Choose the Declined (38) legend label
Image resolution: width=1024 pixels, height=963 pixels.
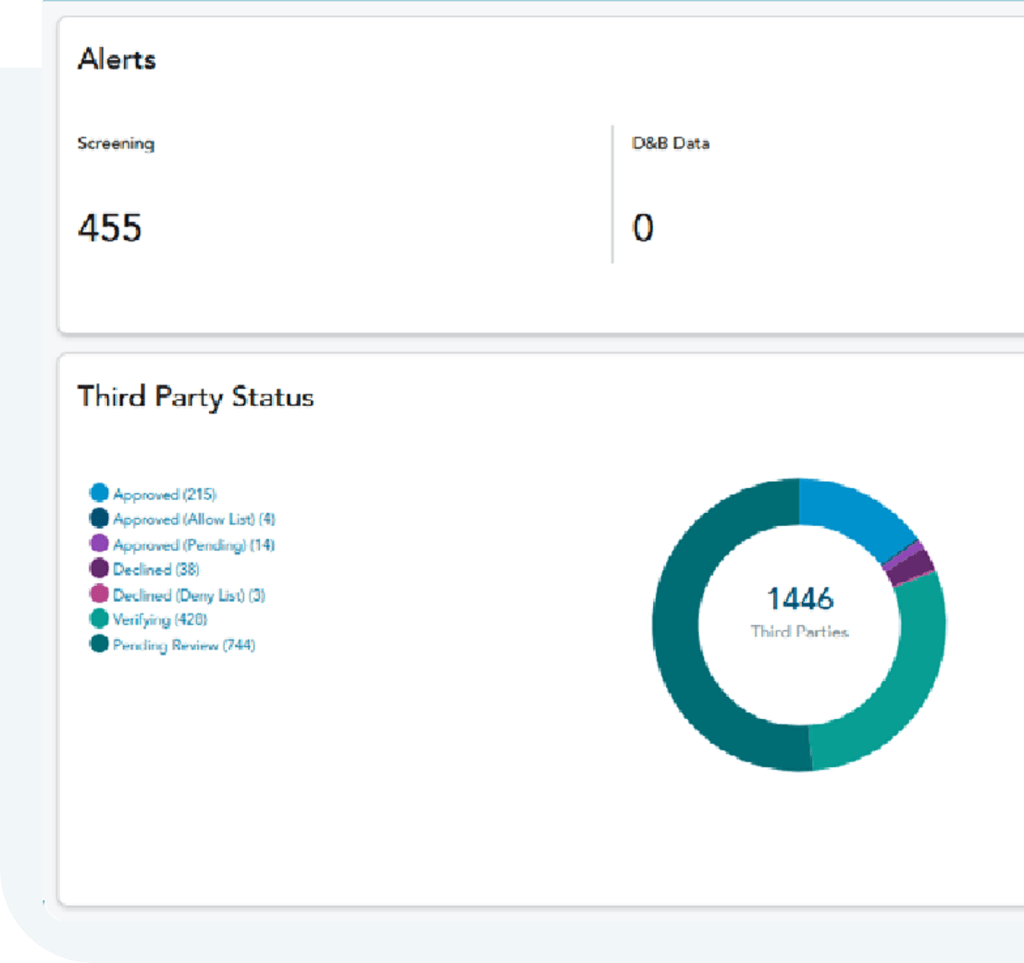156,570
